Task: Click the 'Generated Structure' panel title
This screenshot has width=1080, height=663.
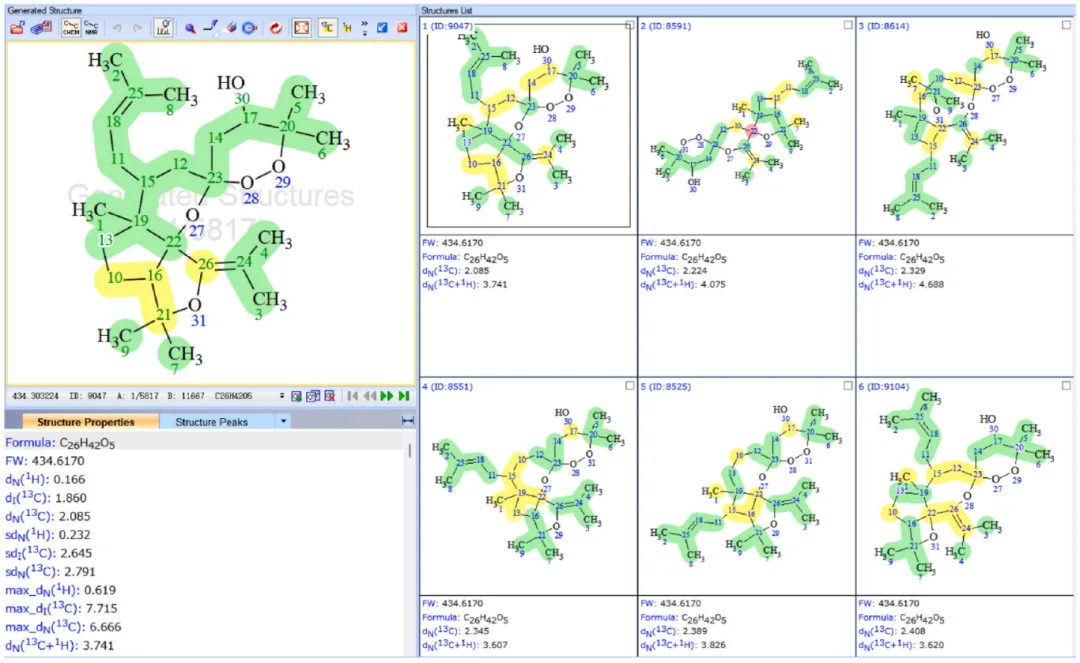Action: pyautogui.click(x=44, y=10)
